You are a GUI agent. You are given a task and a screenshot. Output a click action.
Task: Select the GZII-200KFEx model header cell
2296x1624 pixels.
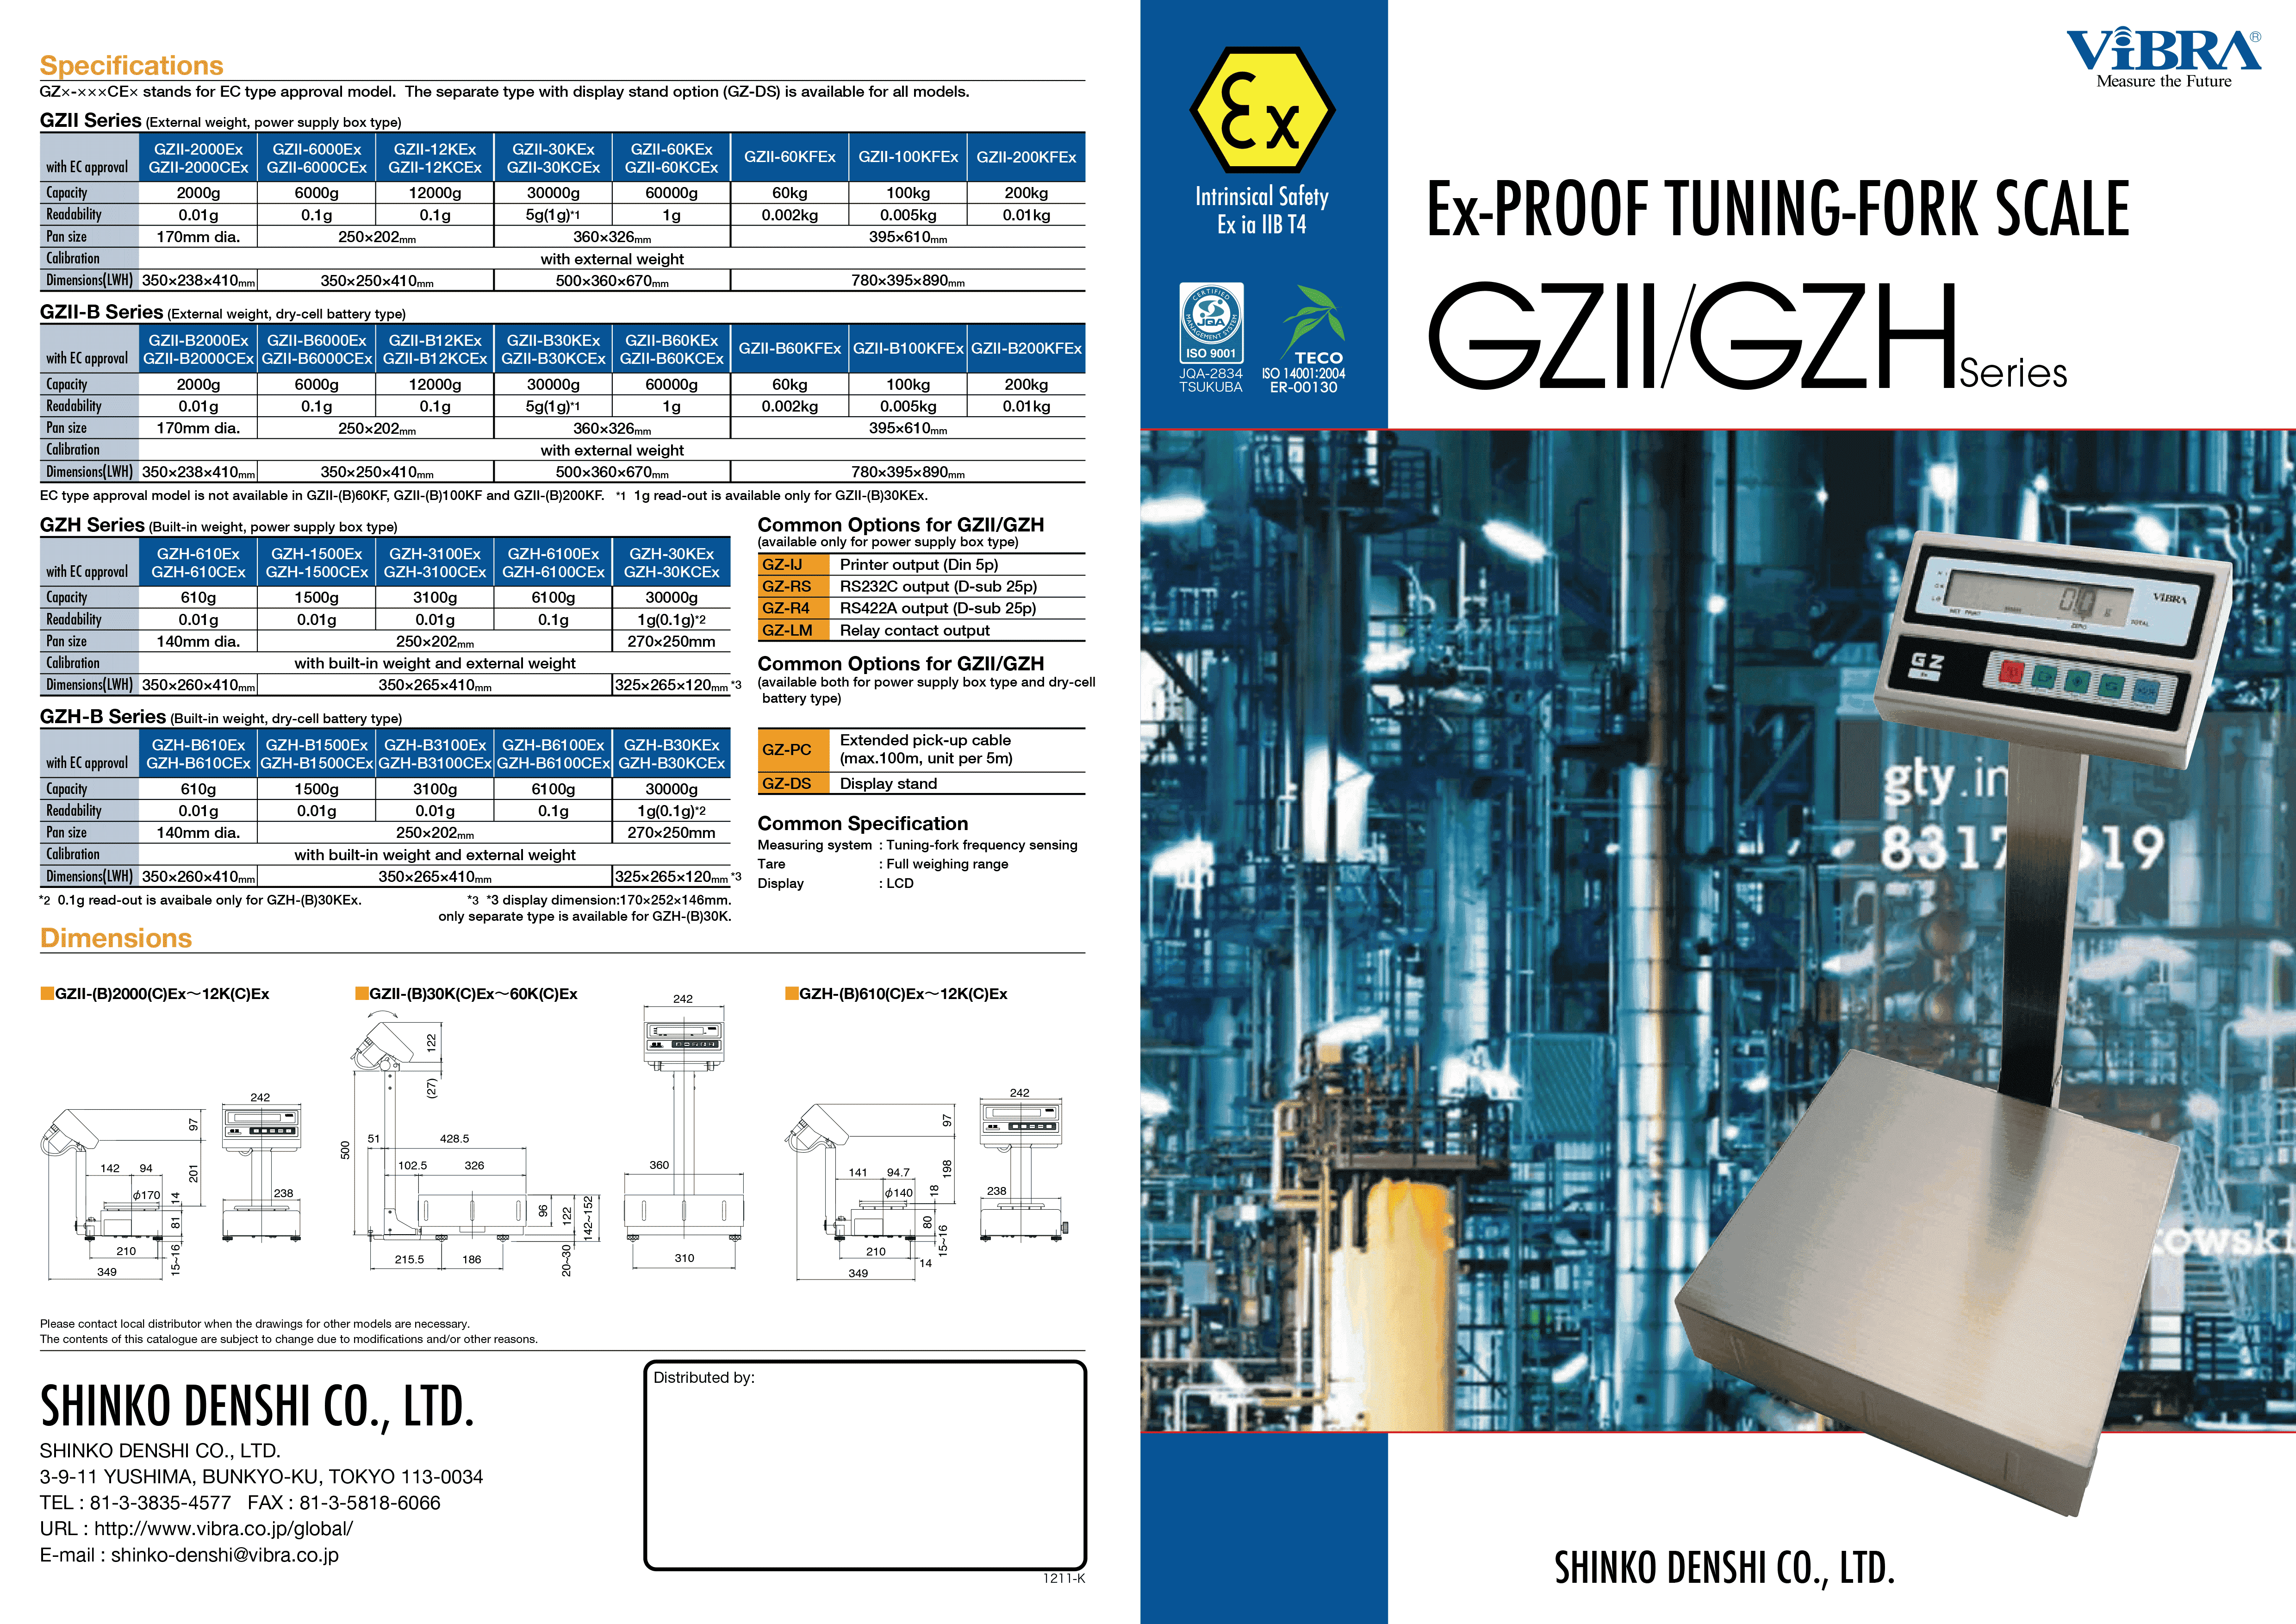(1026, 157)
